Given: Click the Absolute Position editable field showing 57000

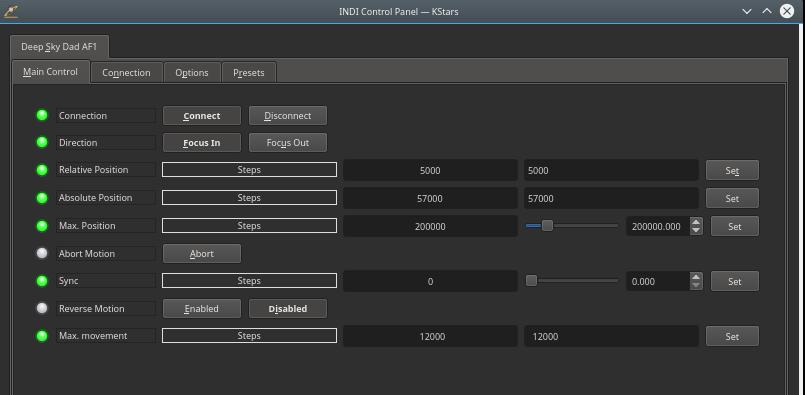Looking at the screenshot, I should coord(611,198).
